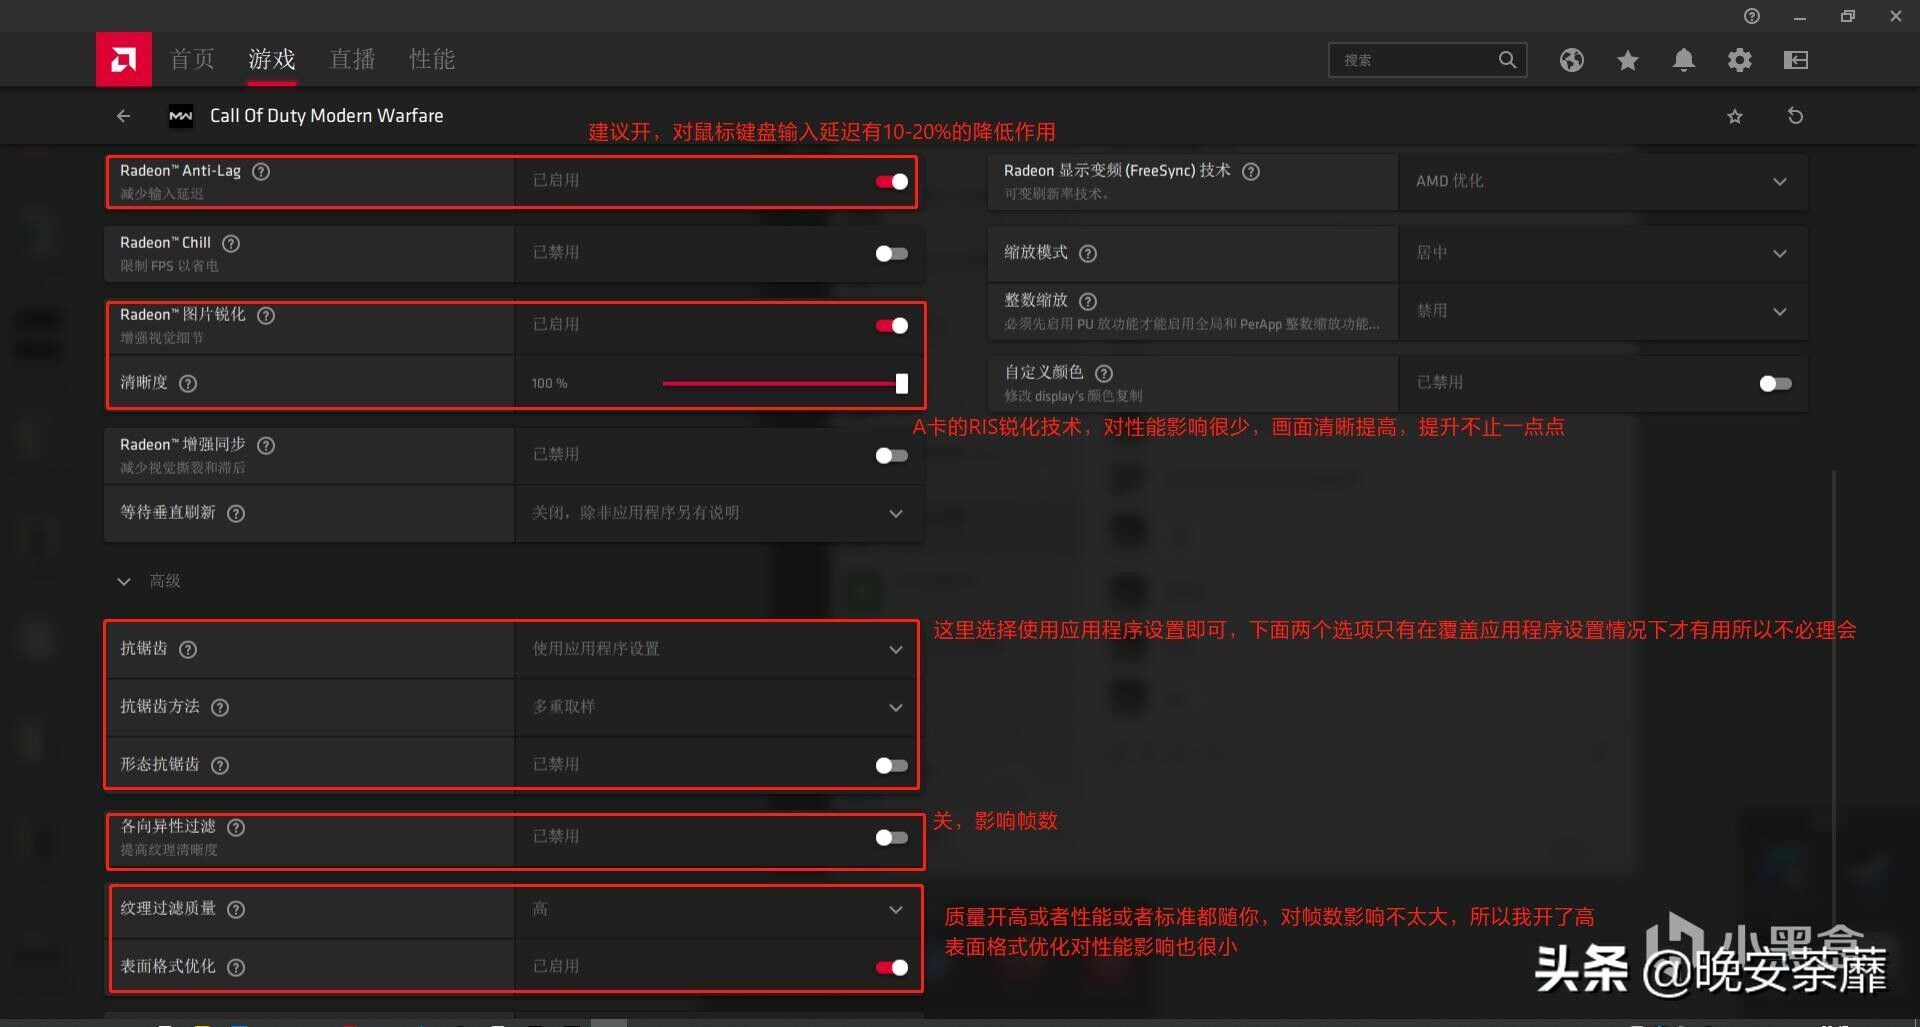Image resolution: width=1920 pixels, height=1027 pixels.
Task: Click inside the search input field
Action: (1420, 60)
